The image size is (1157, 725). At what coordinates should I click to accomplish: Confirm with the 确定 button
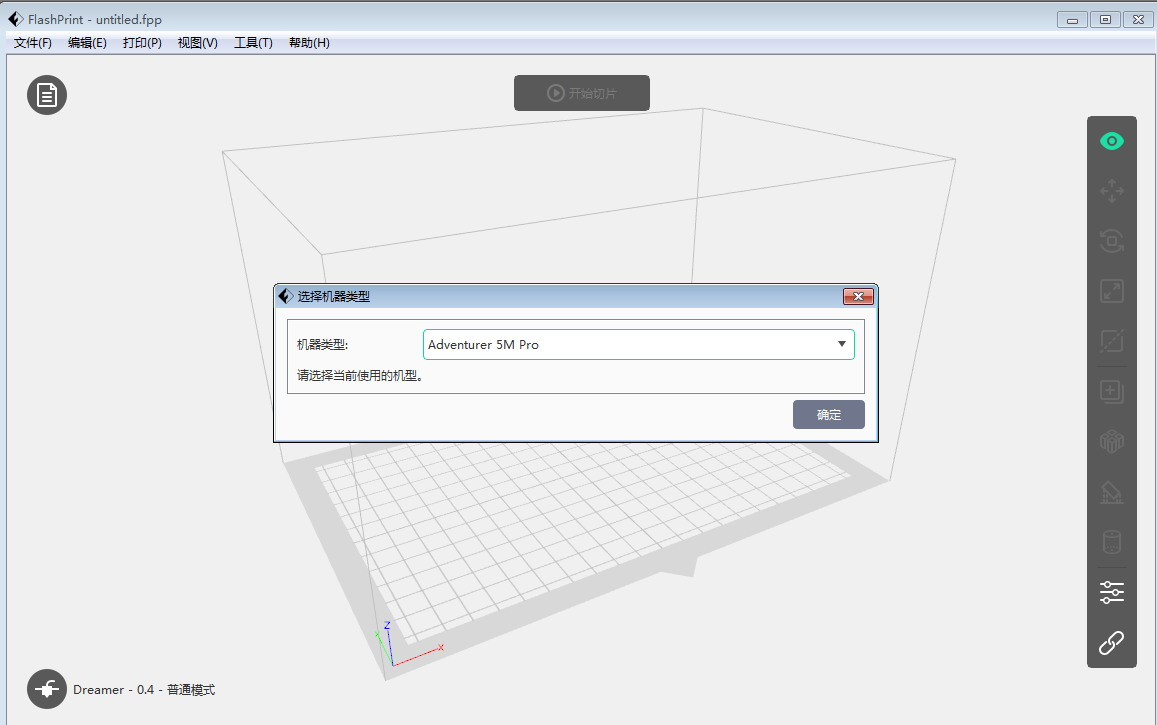829,414
